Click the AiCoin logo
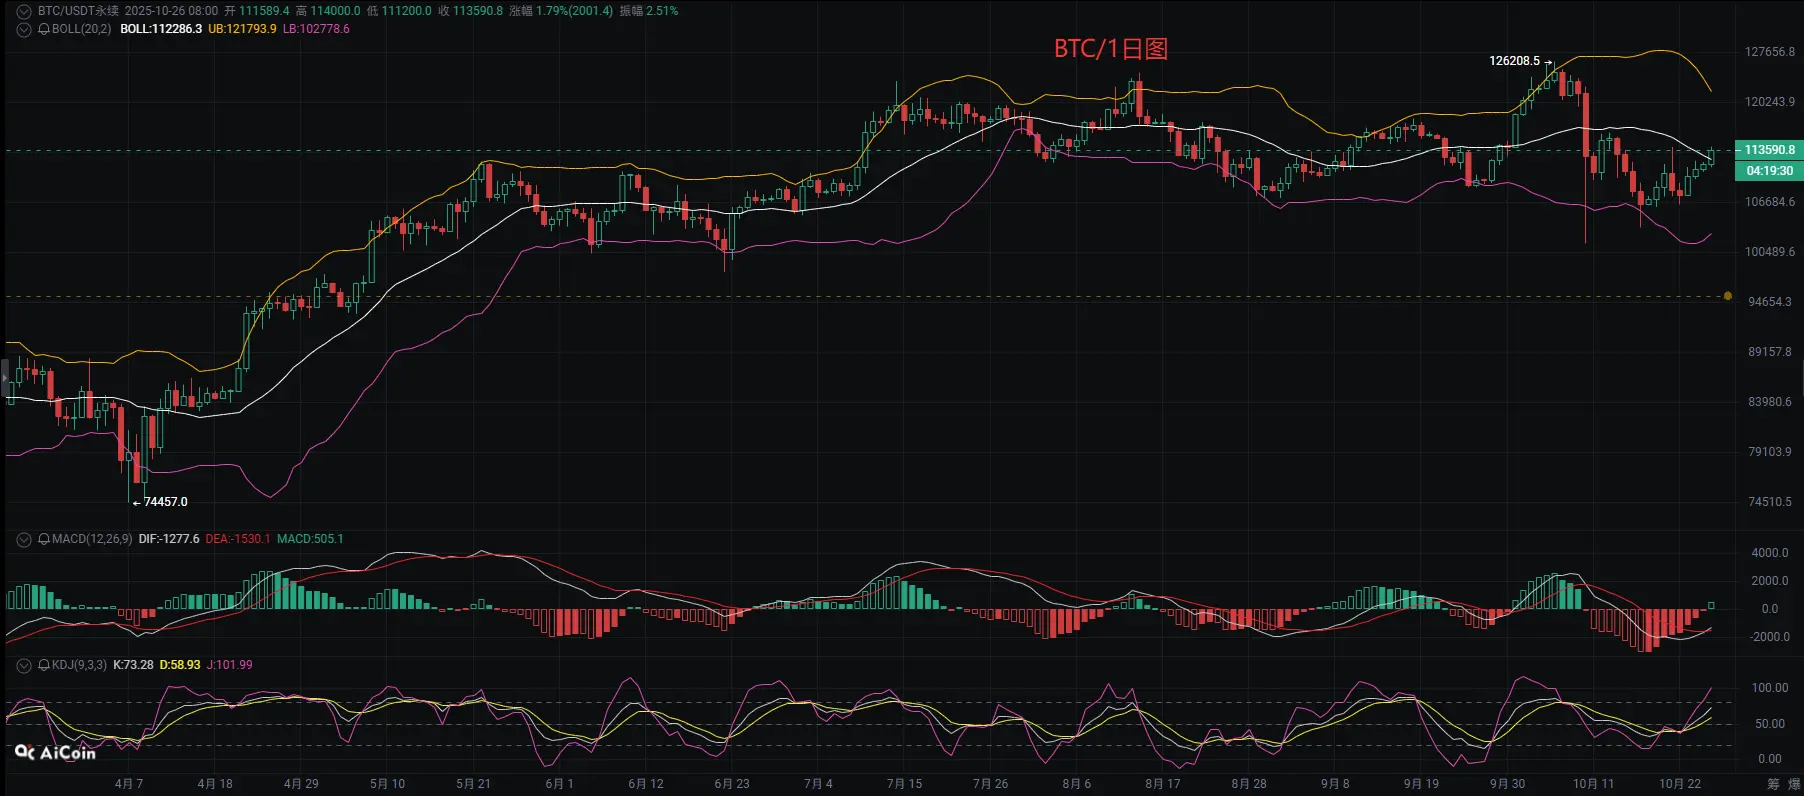The height and width of the screenshot is (796, 1804). (x=56, y=752)
